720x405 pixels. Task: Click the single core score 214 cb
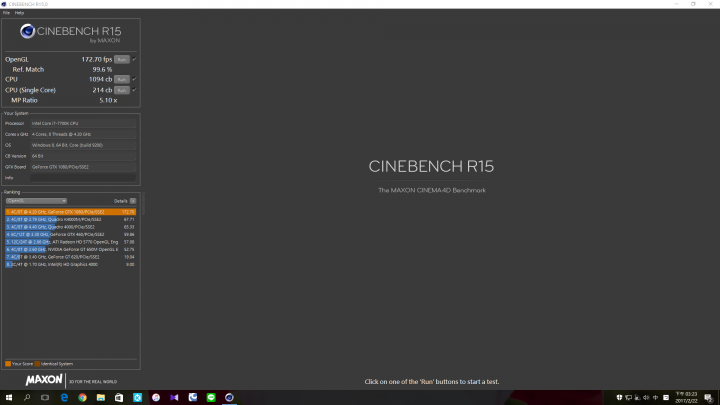point(102,90)
